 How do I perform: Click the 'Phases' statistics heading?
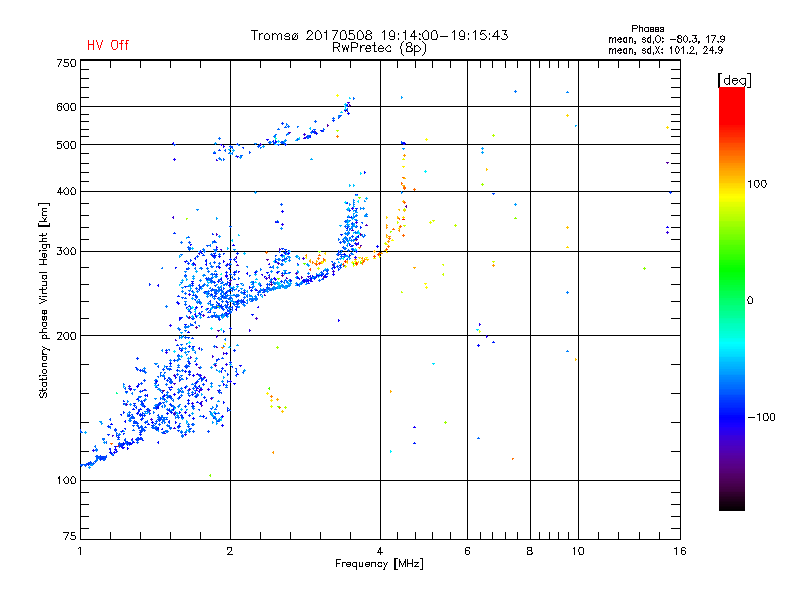(647, 29)
